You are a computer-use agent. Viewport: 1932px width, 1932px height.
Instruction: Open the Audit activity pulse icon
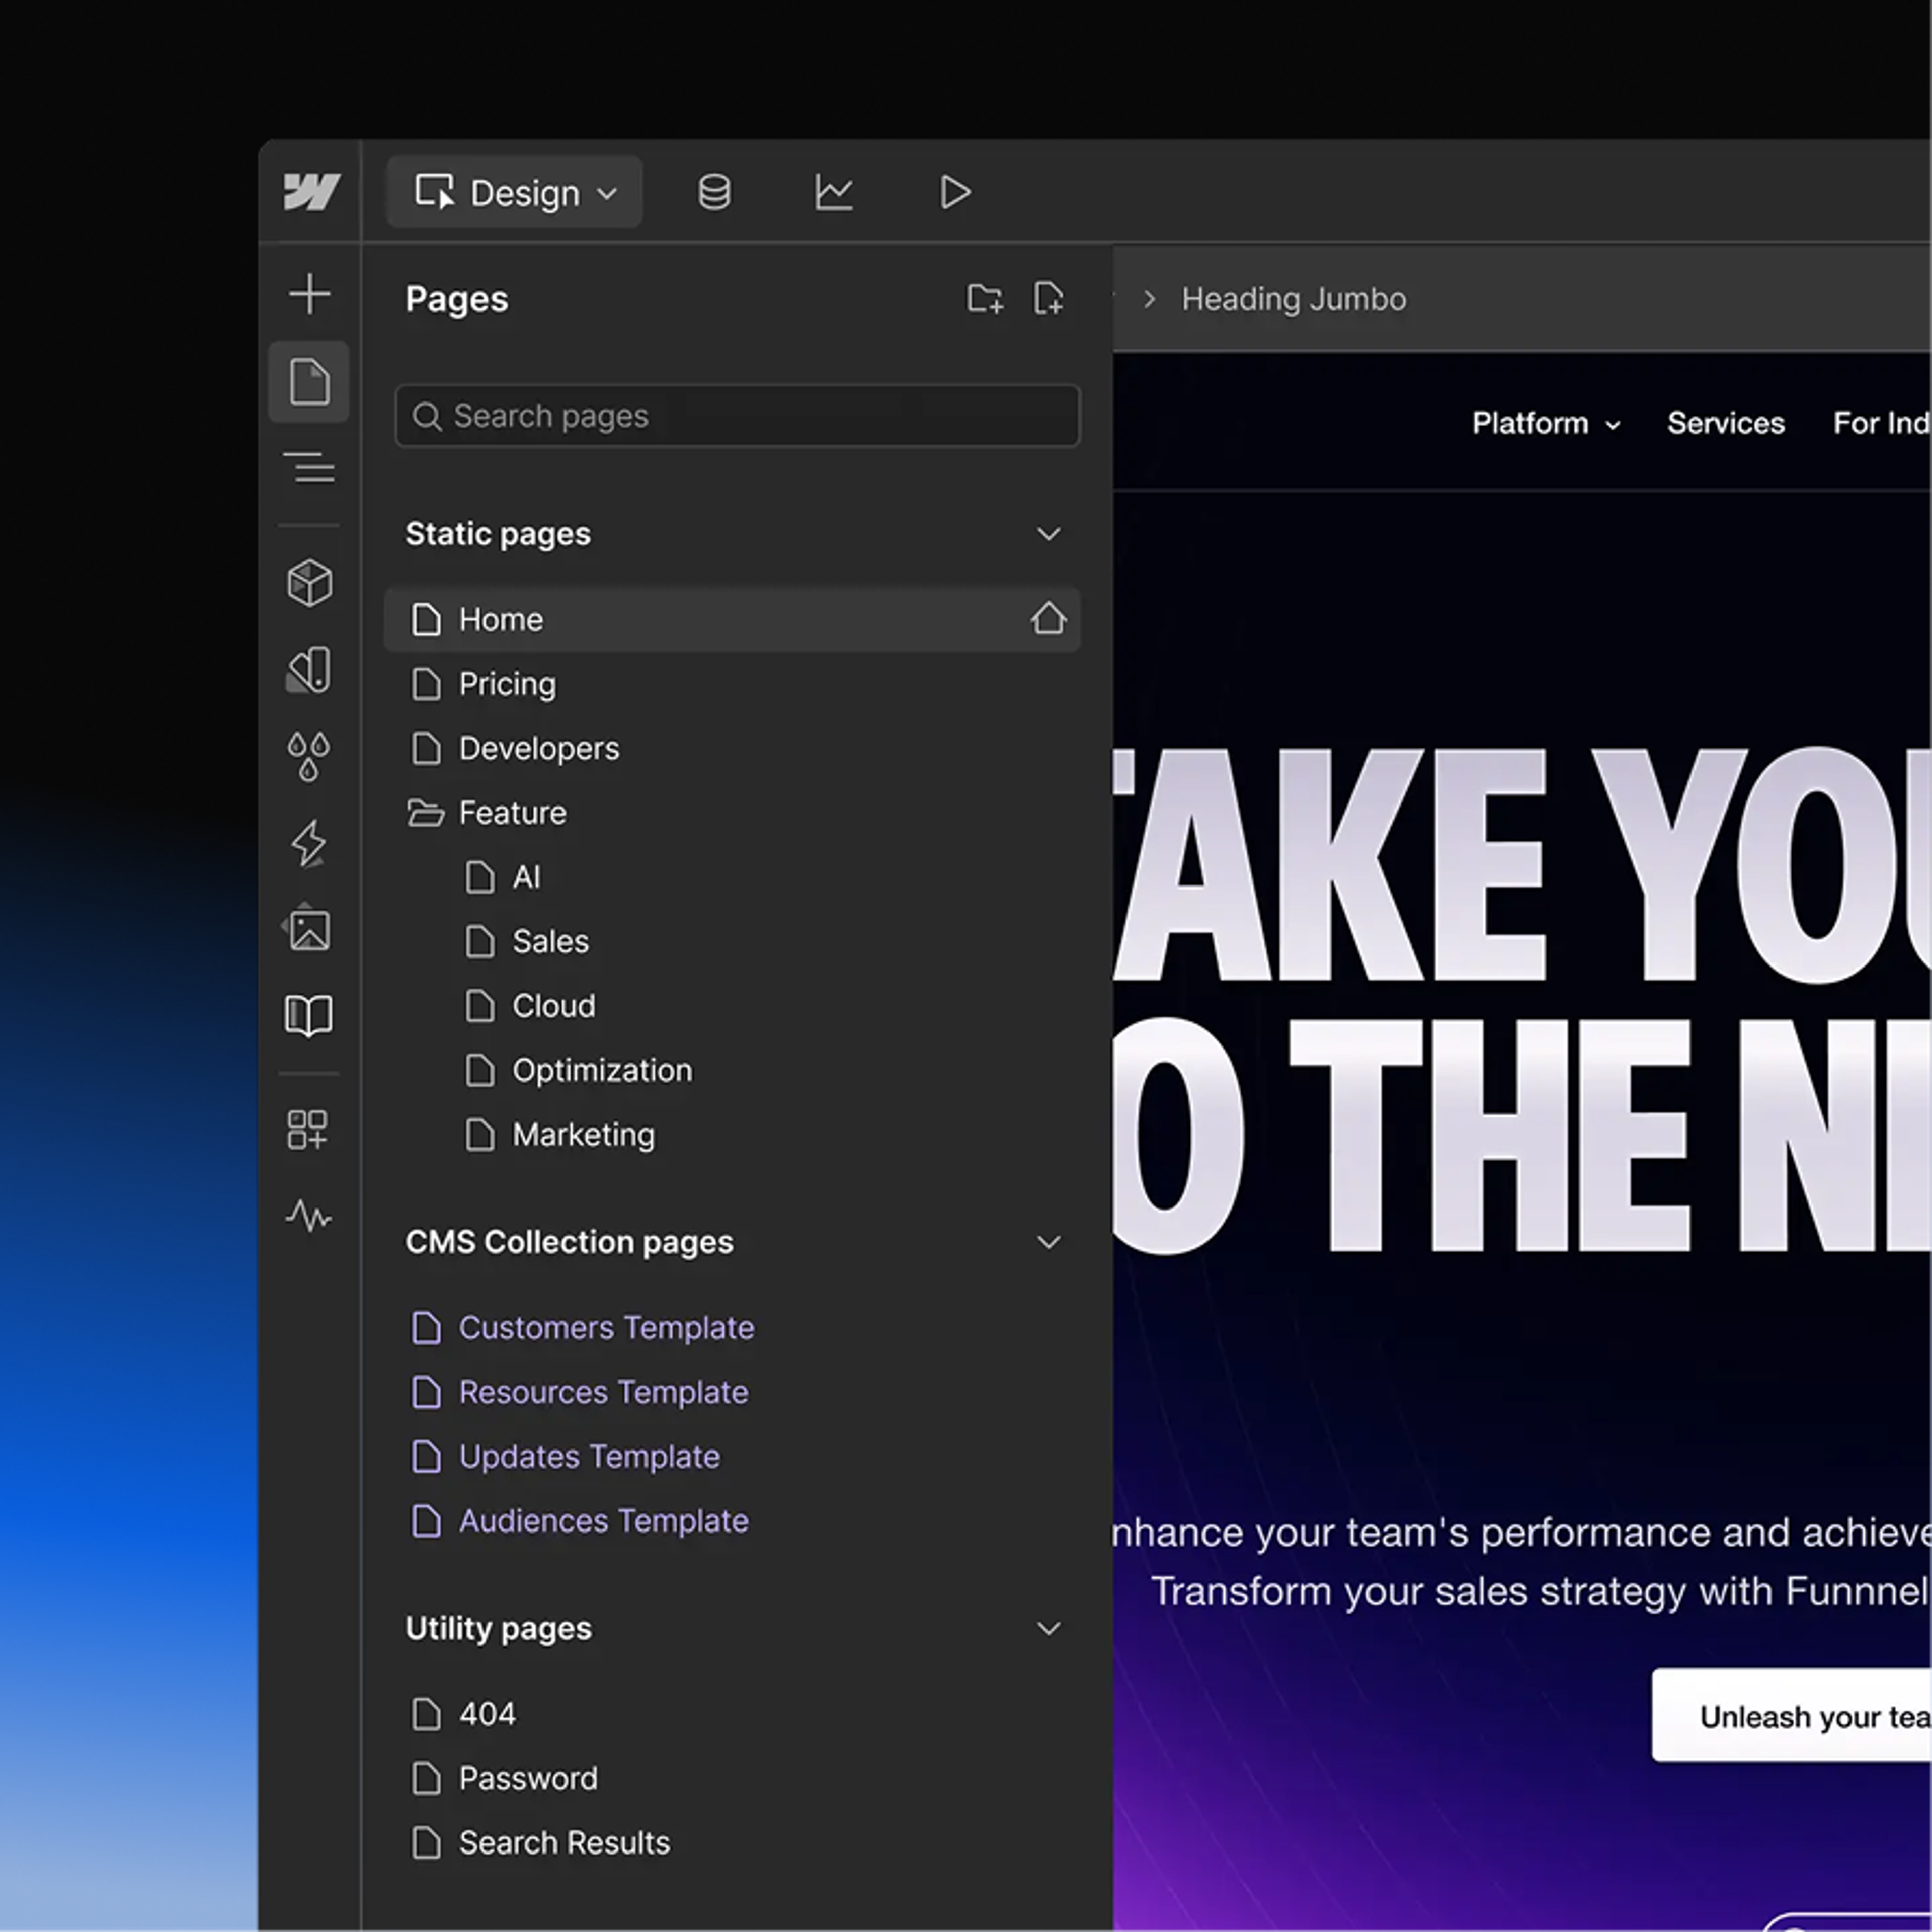click(309, 1216)
